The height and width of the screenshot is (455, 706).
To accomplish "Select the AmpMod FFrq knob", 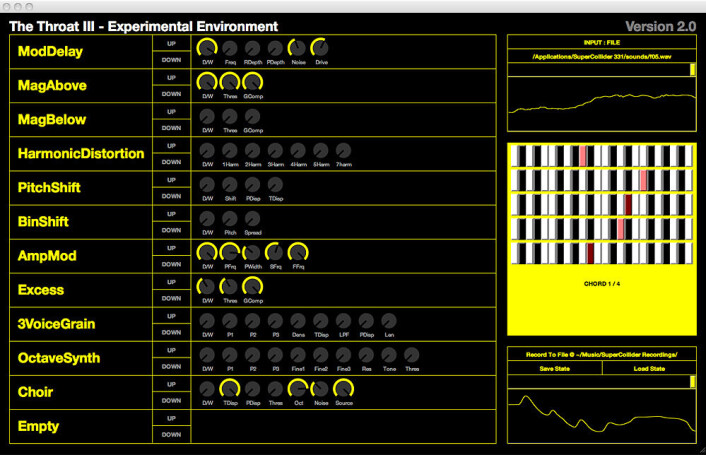I will pos(298,252).
